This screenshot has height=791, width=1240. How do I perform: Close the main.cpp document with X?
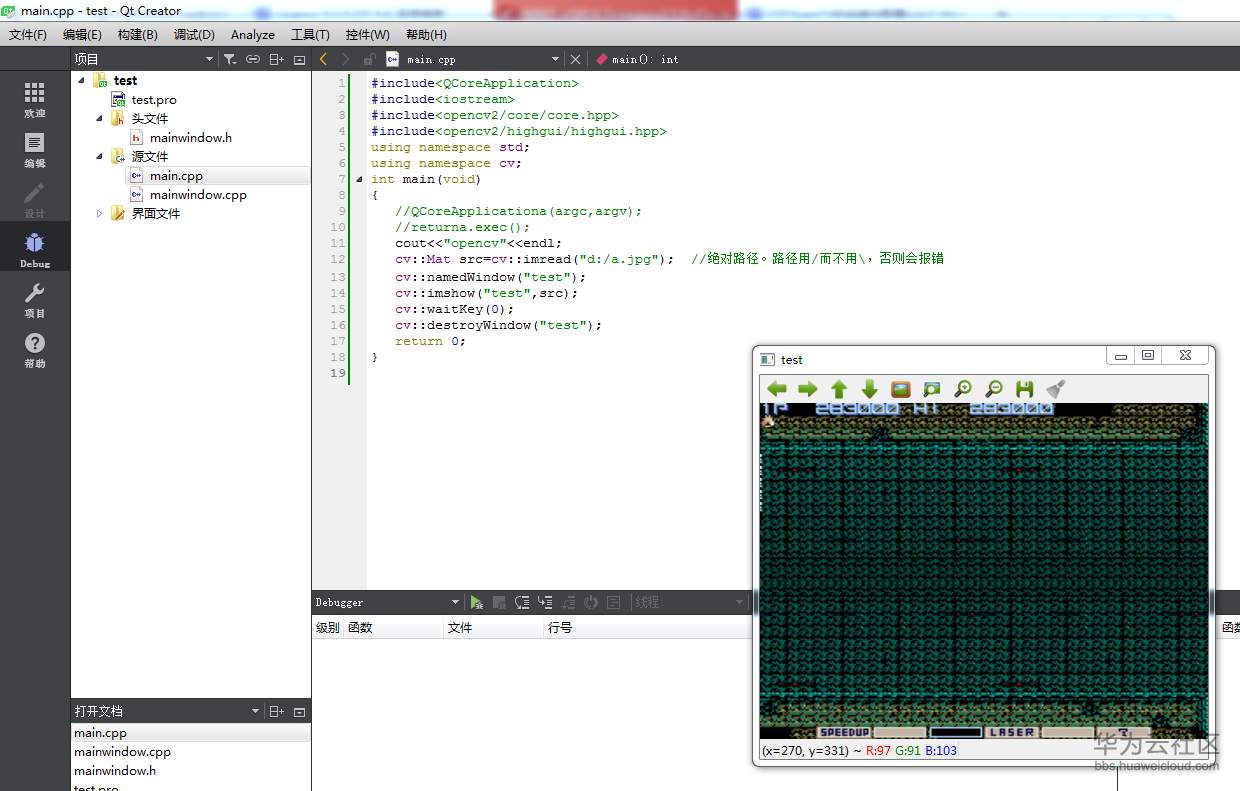click(575, 59)
